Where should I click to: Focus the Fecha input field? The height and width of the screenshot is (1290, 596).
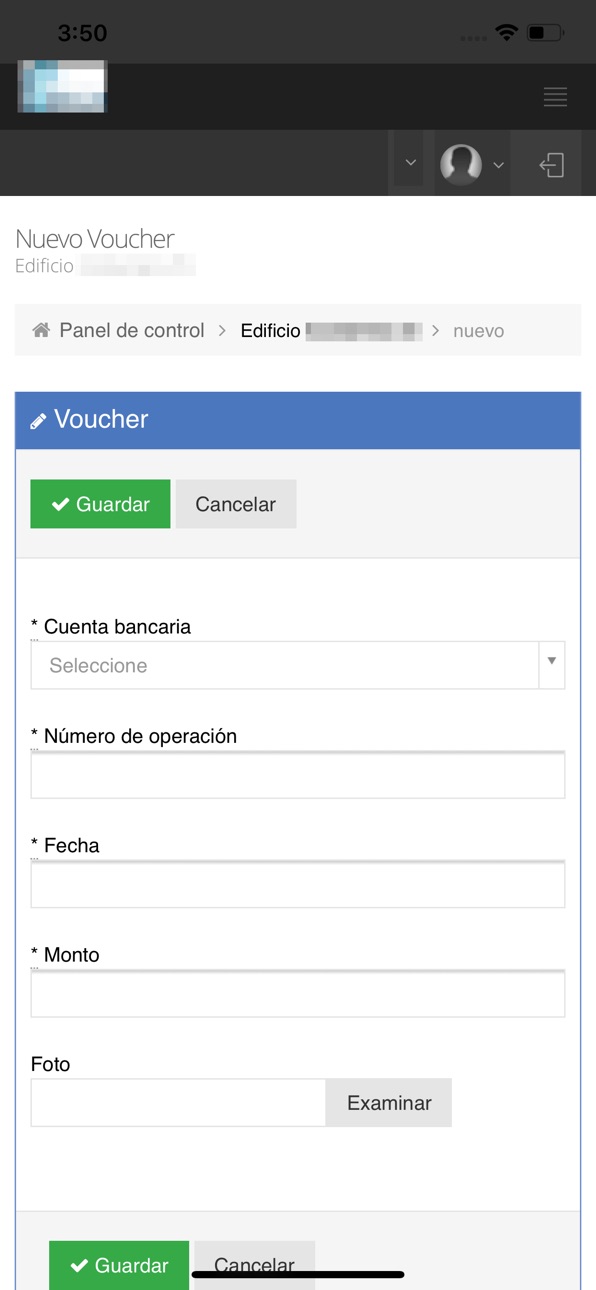(298, 884)
